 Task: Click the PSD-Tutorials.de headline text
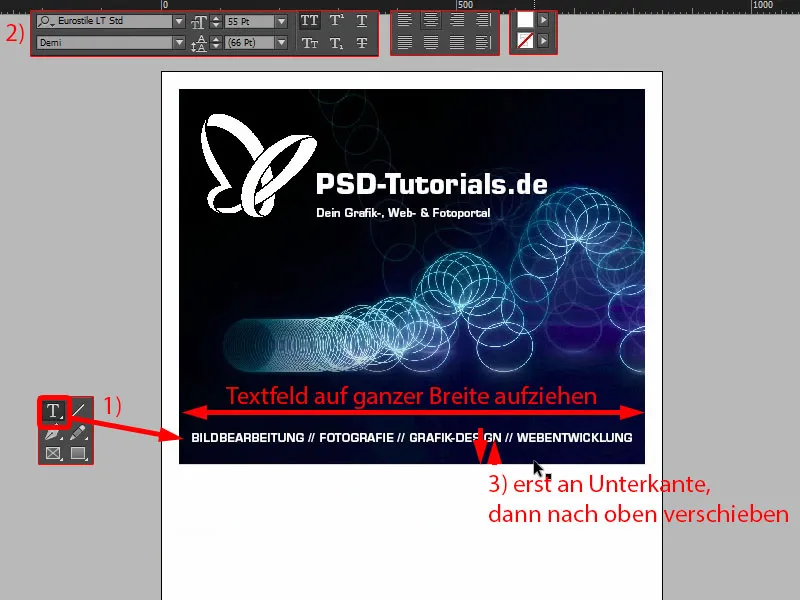[x=432, y=184]
